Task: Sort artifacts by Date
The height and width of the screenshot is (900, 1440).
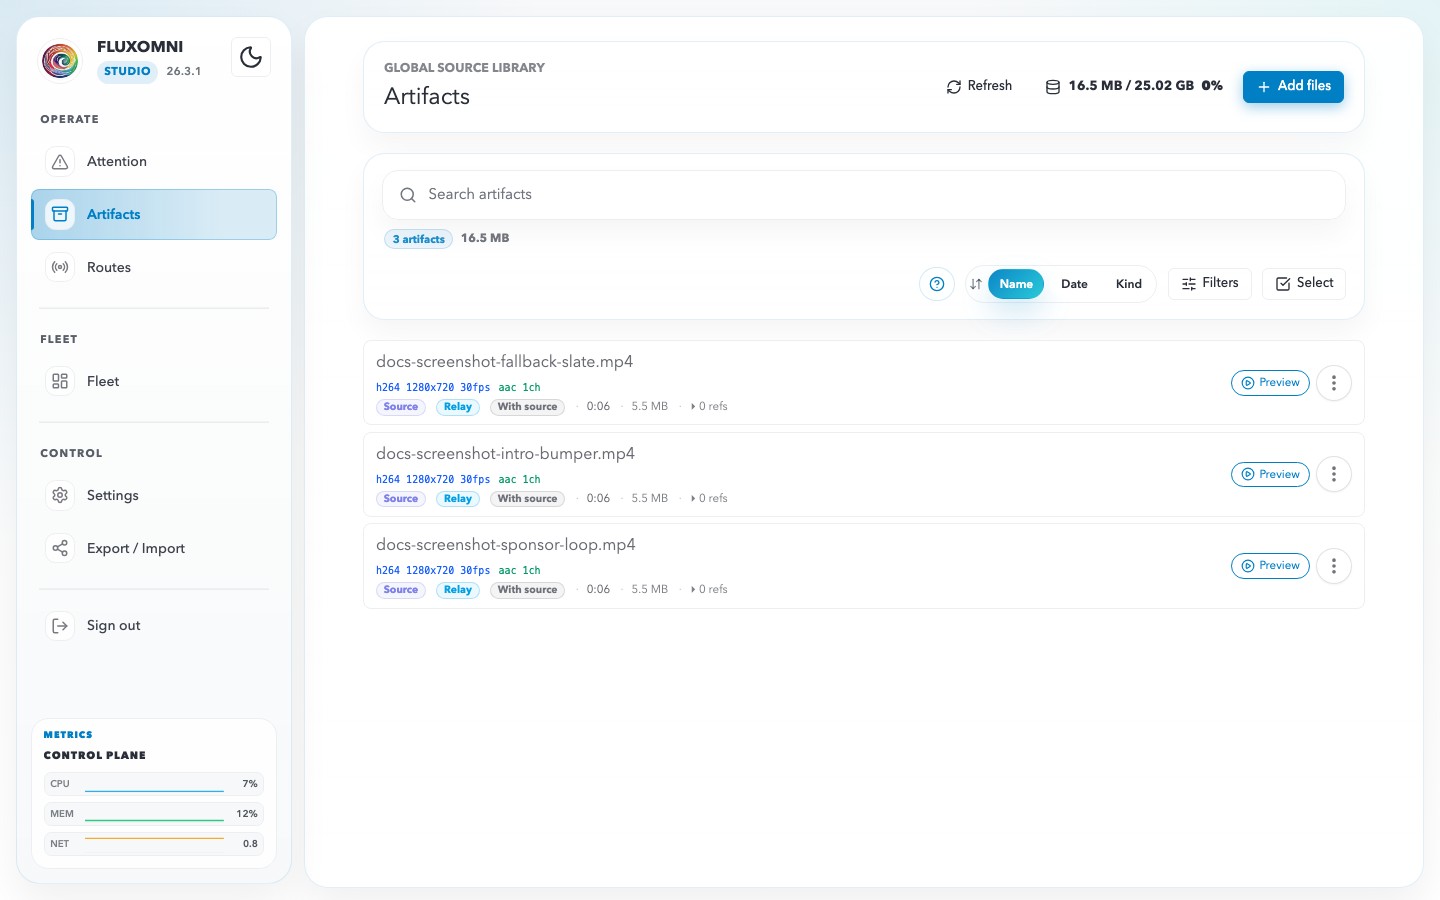Action: pyautogui.click(x=1074, y=284)
